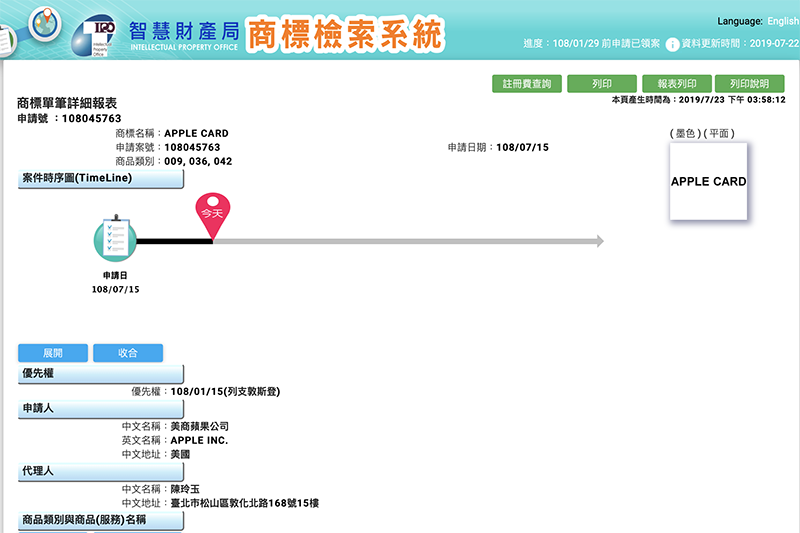800x533 pixels.
Task: Switch language to English
Action: tap(783, 21)
